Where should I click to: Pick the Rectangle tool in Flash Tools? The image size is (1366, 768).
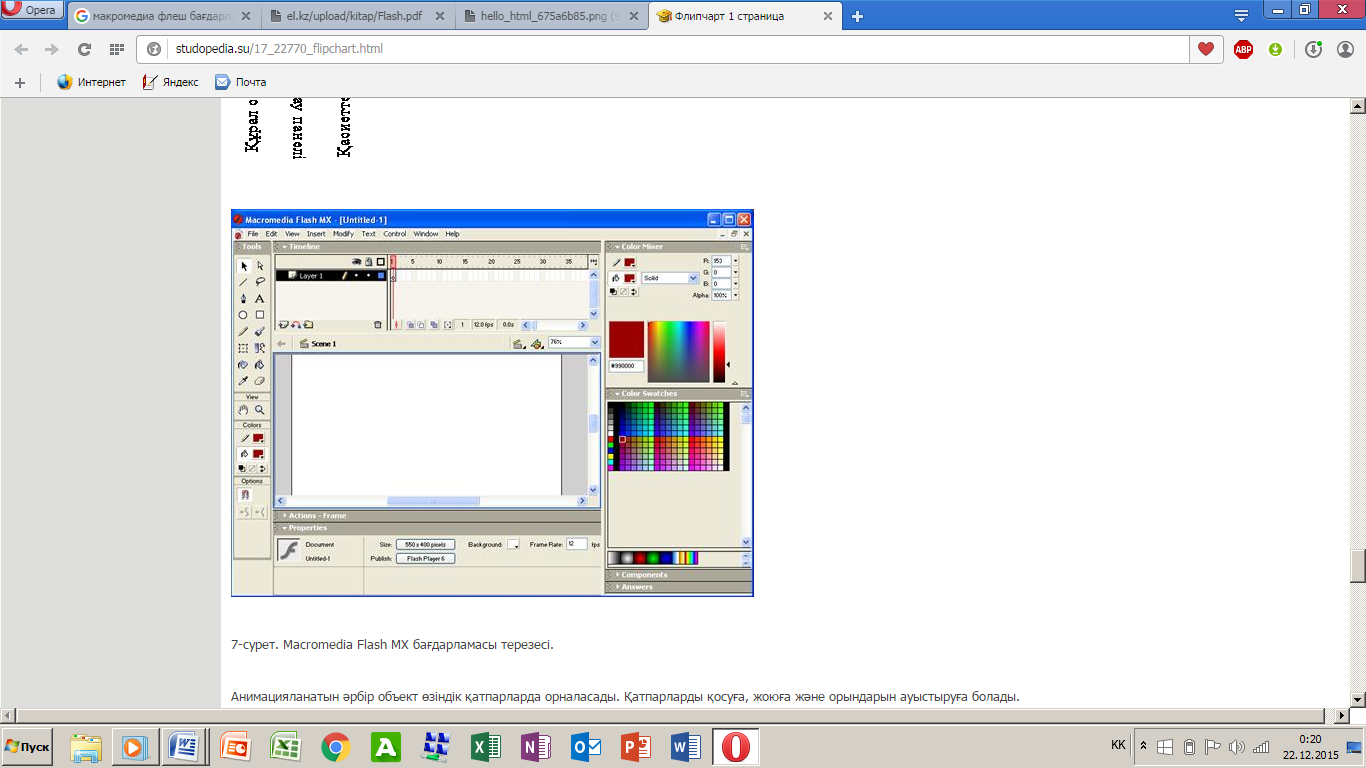point(260,315)
